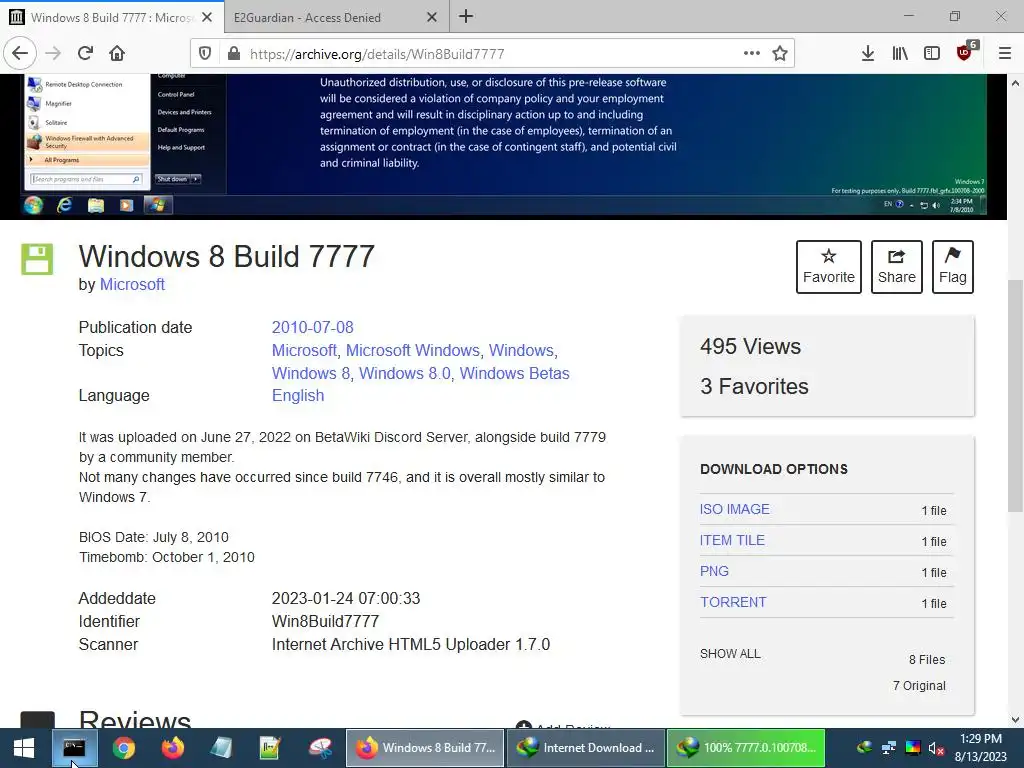Click the page vertical scrollbar thumb
The height and width of the screenshot is (768, 1024).
[1015, 396]
